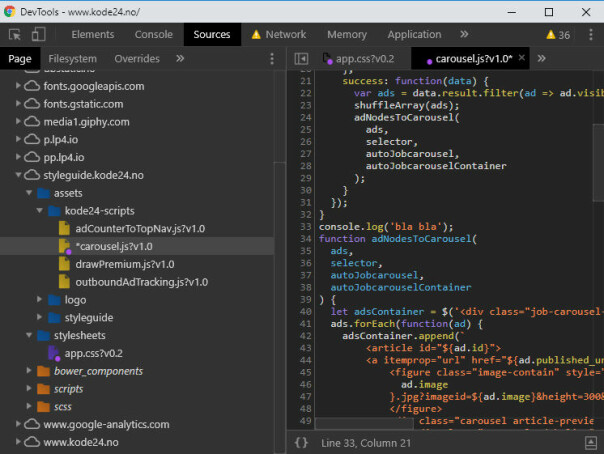Click the orange folder icon for bower_components
This screenshot has height=454, width=604.
(44, 371)
